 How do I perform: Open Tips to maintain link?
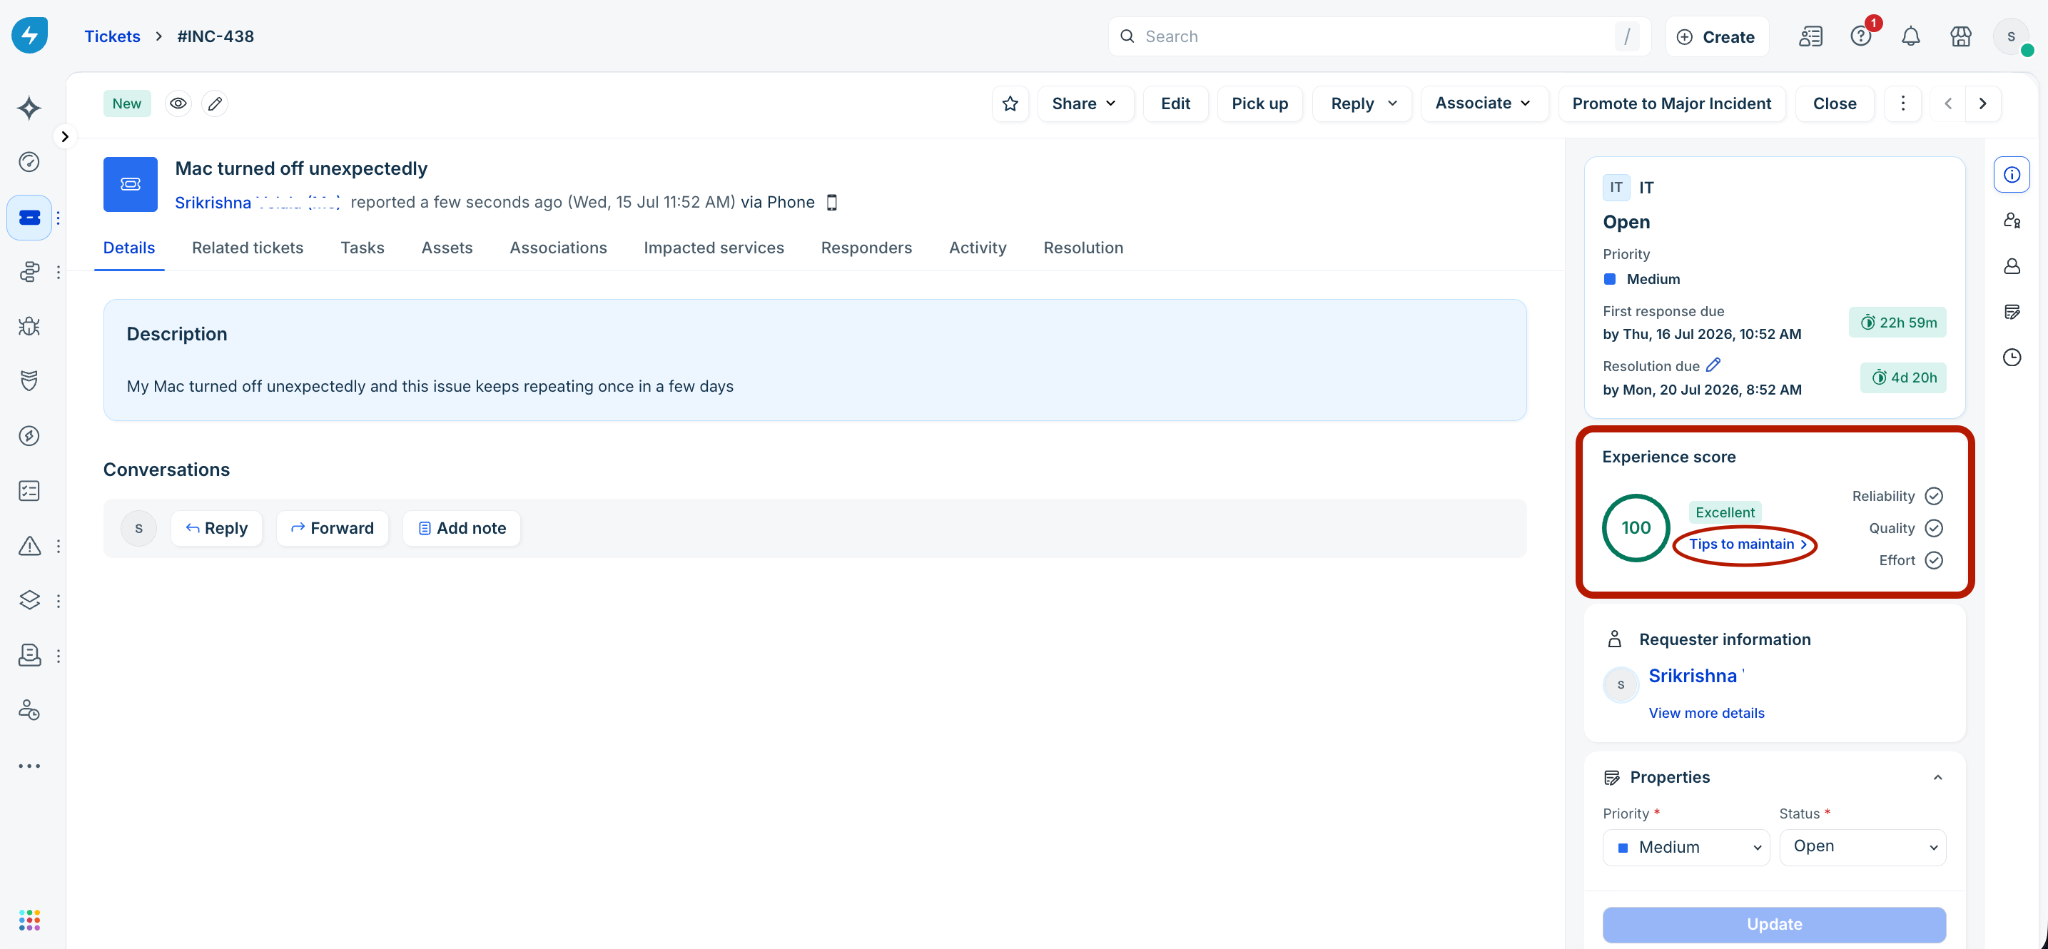point(1748,544)
